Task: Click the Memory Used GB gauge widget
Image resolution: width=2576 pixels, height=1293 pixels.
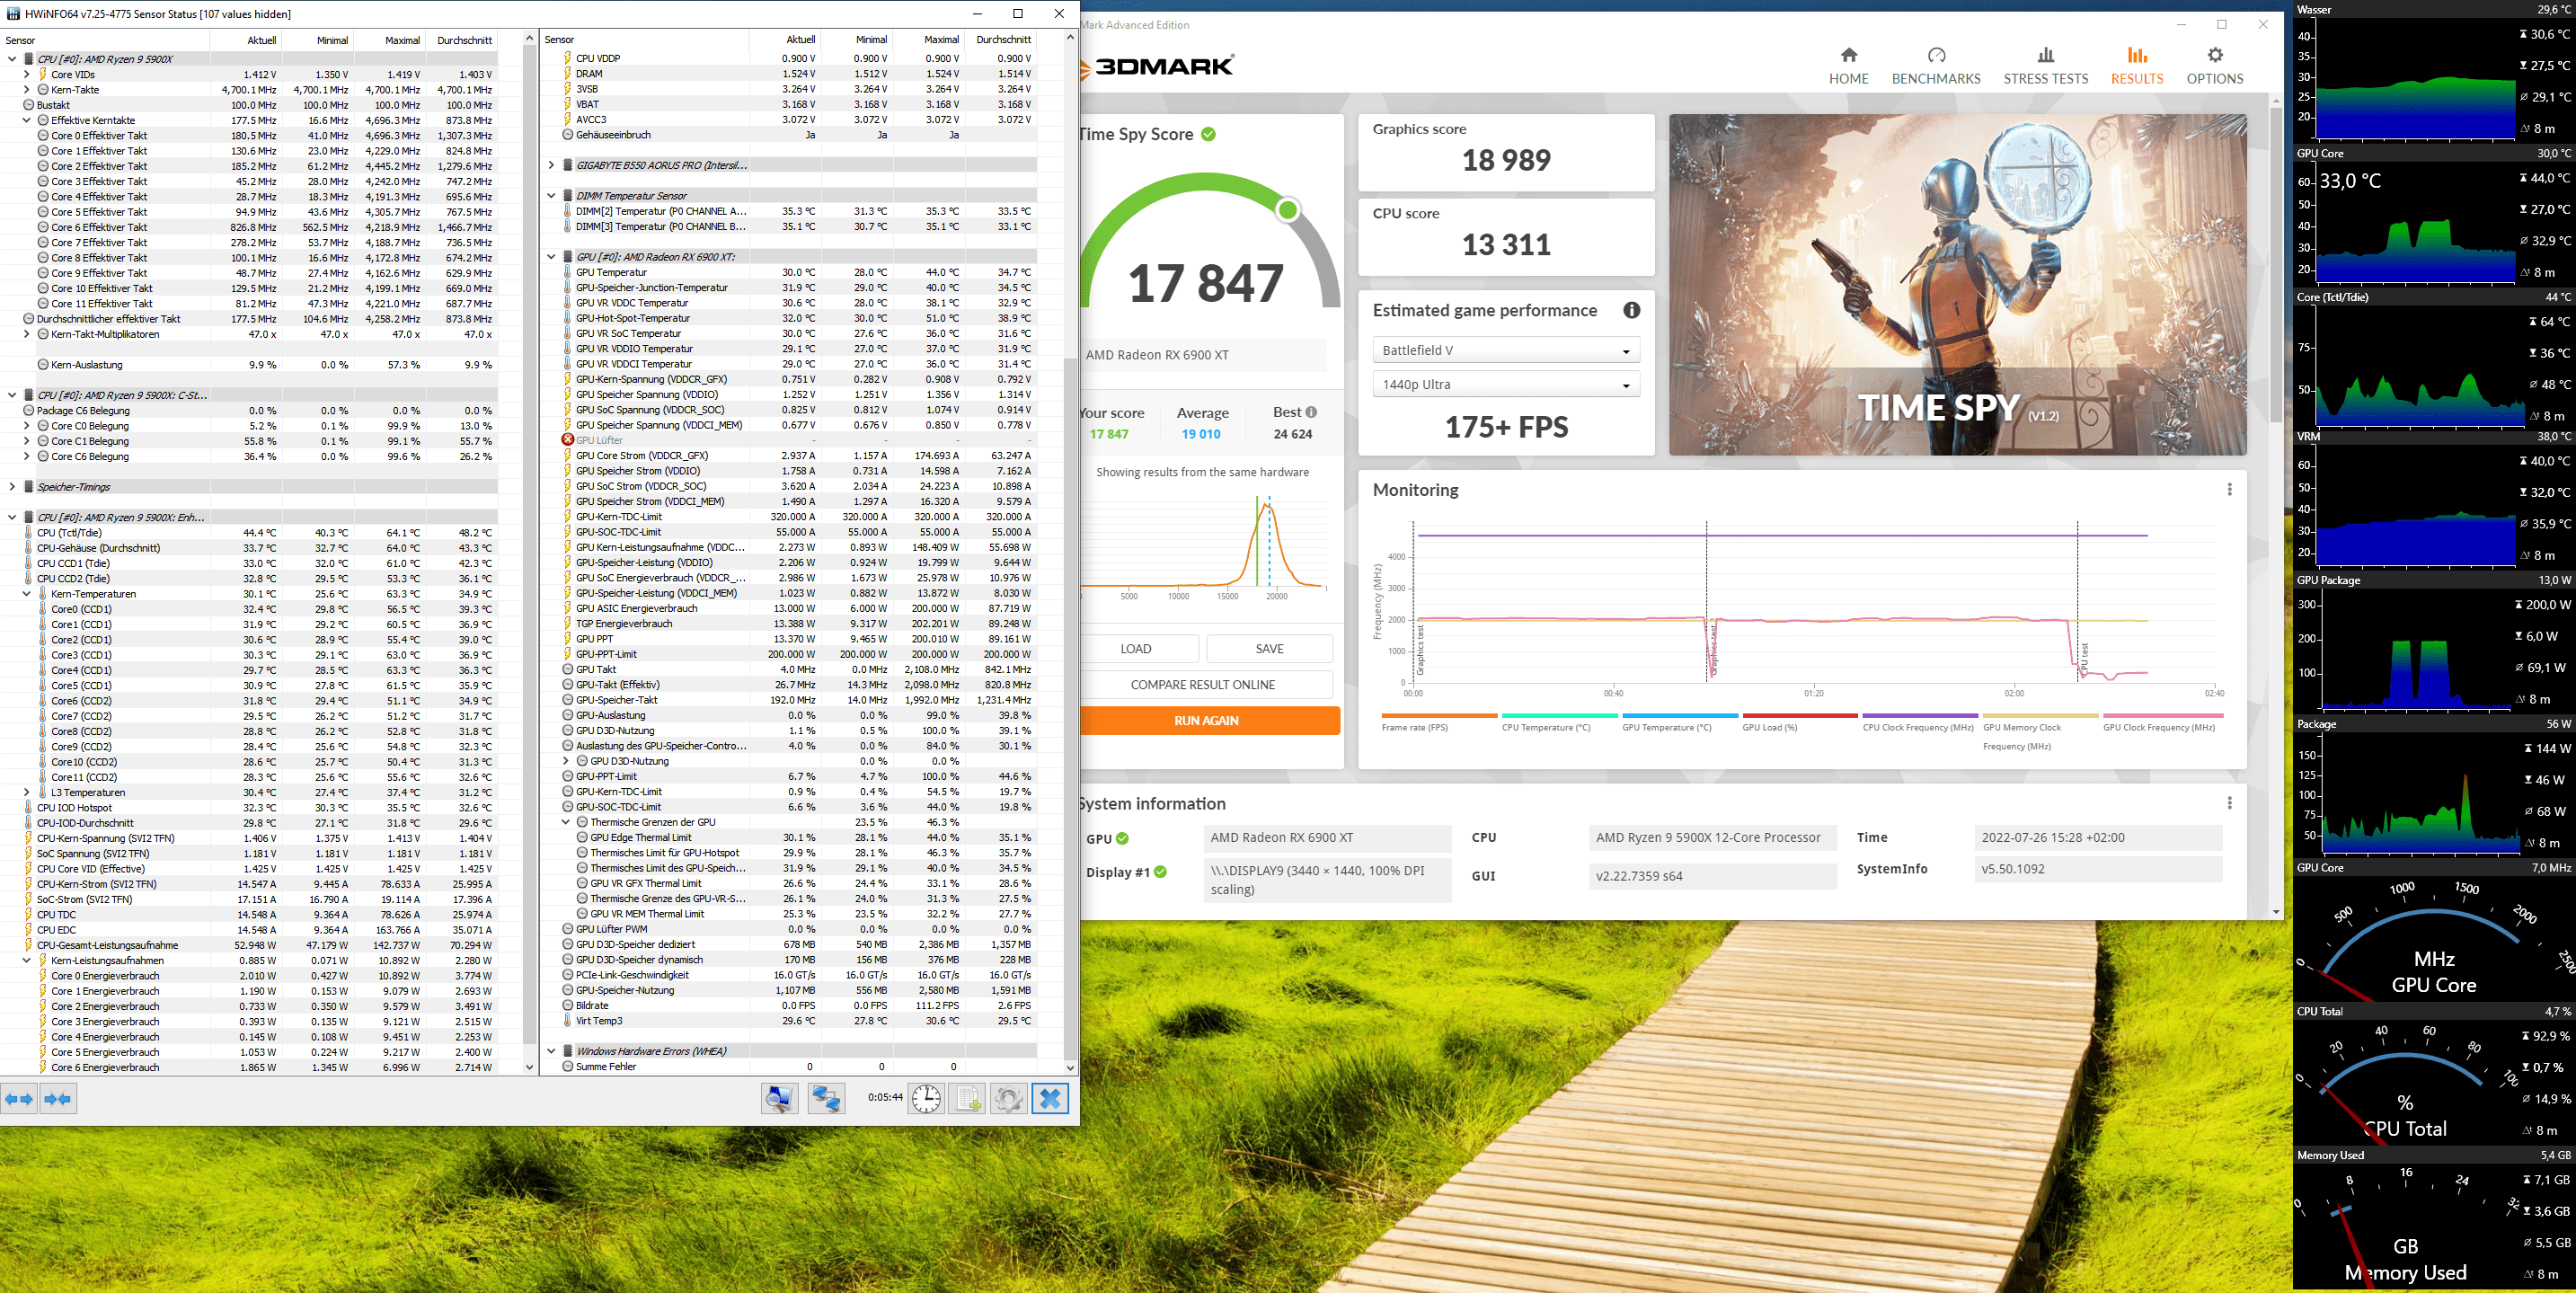Action: 2433,1219
